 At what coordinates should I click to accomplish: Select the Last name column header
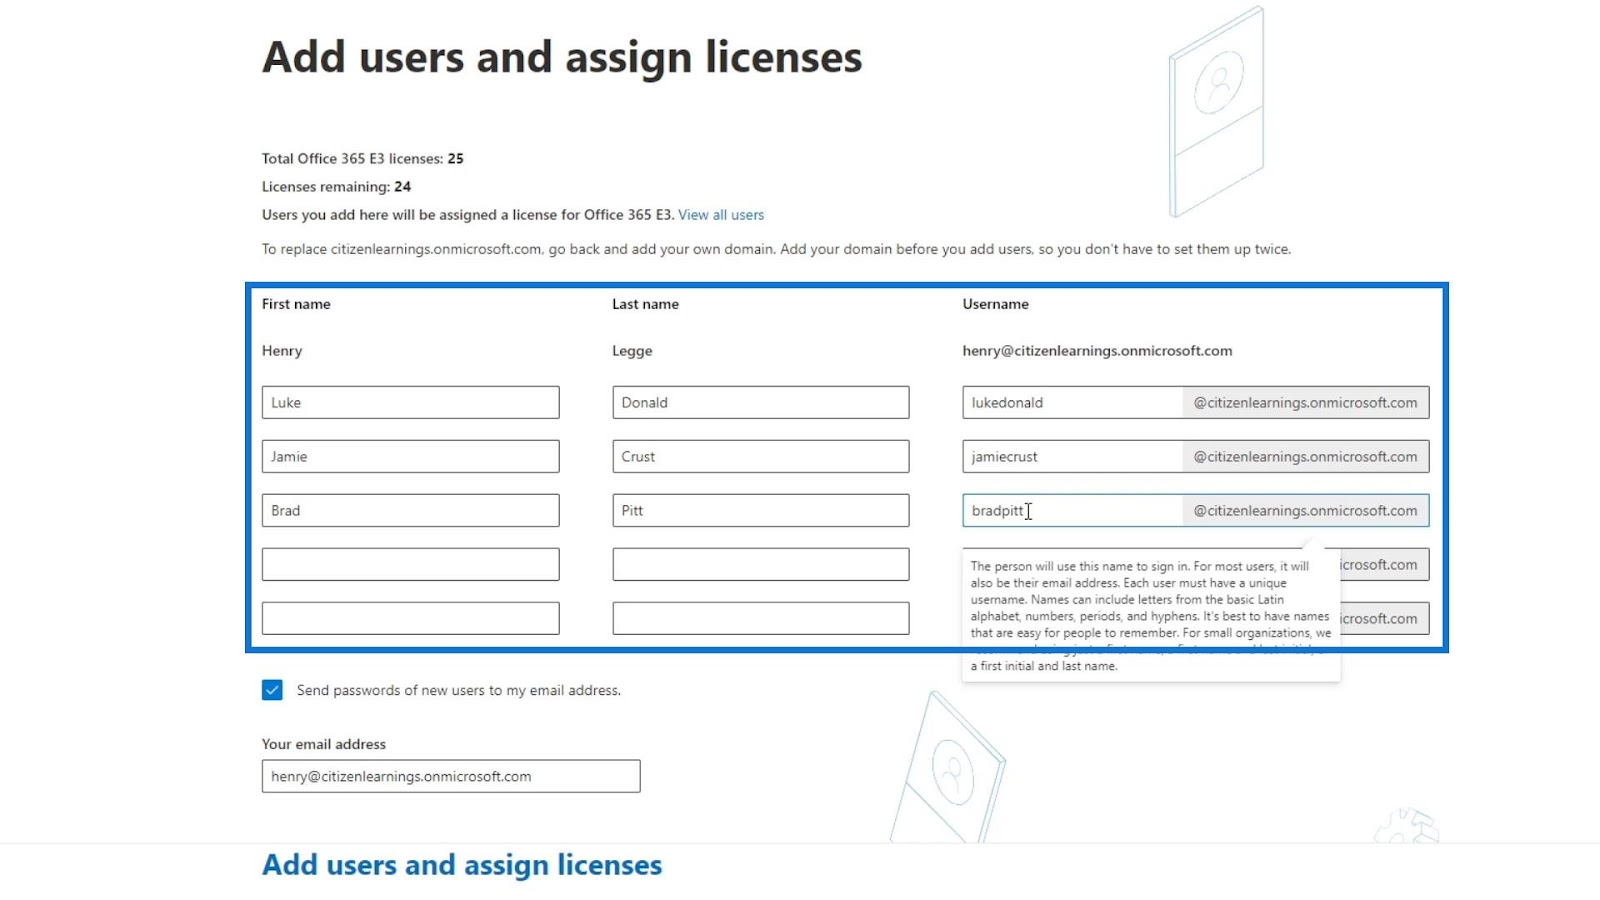645,304
